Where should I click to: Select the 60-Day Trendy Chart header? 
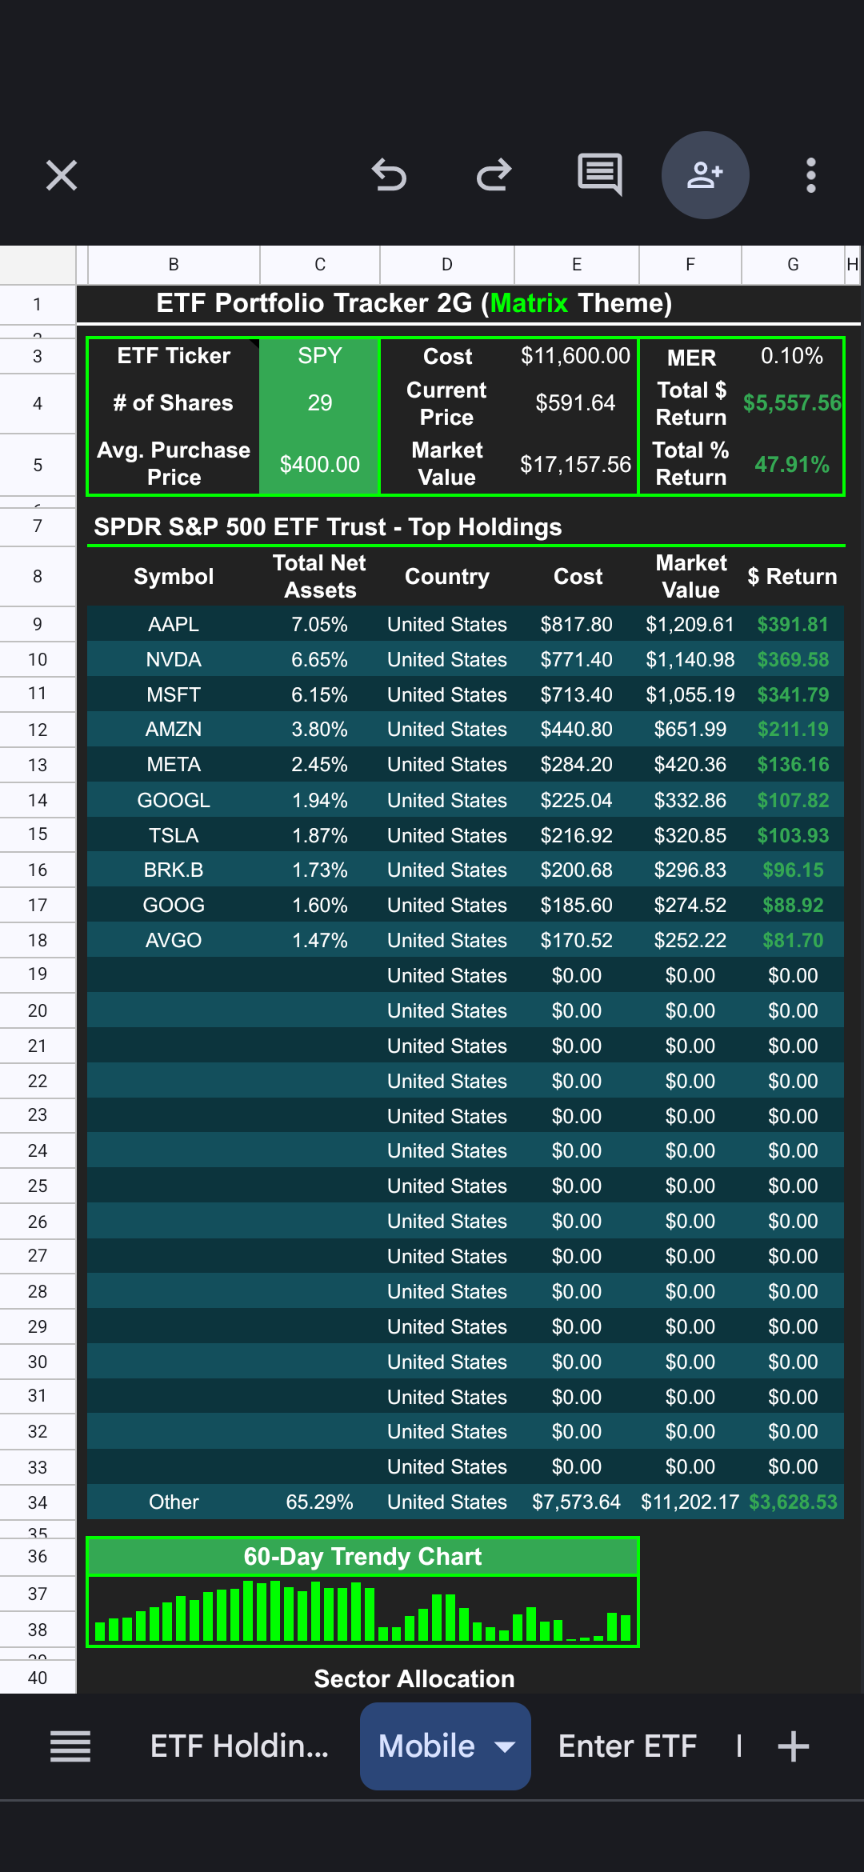363,1556
